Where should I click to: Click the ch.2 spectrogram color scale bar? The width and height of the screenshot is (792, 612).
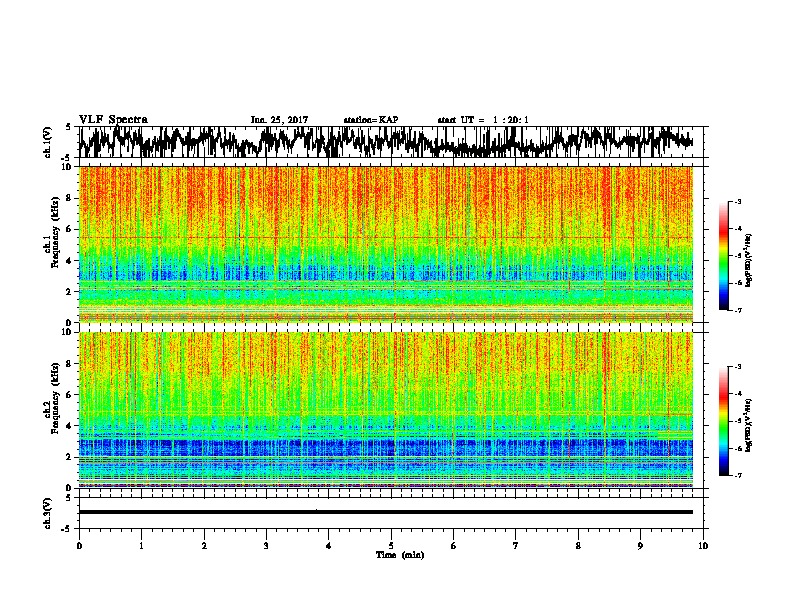click(723, 421)
